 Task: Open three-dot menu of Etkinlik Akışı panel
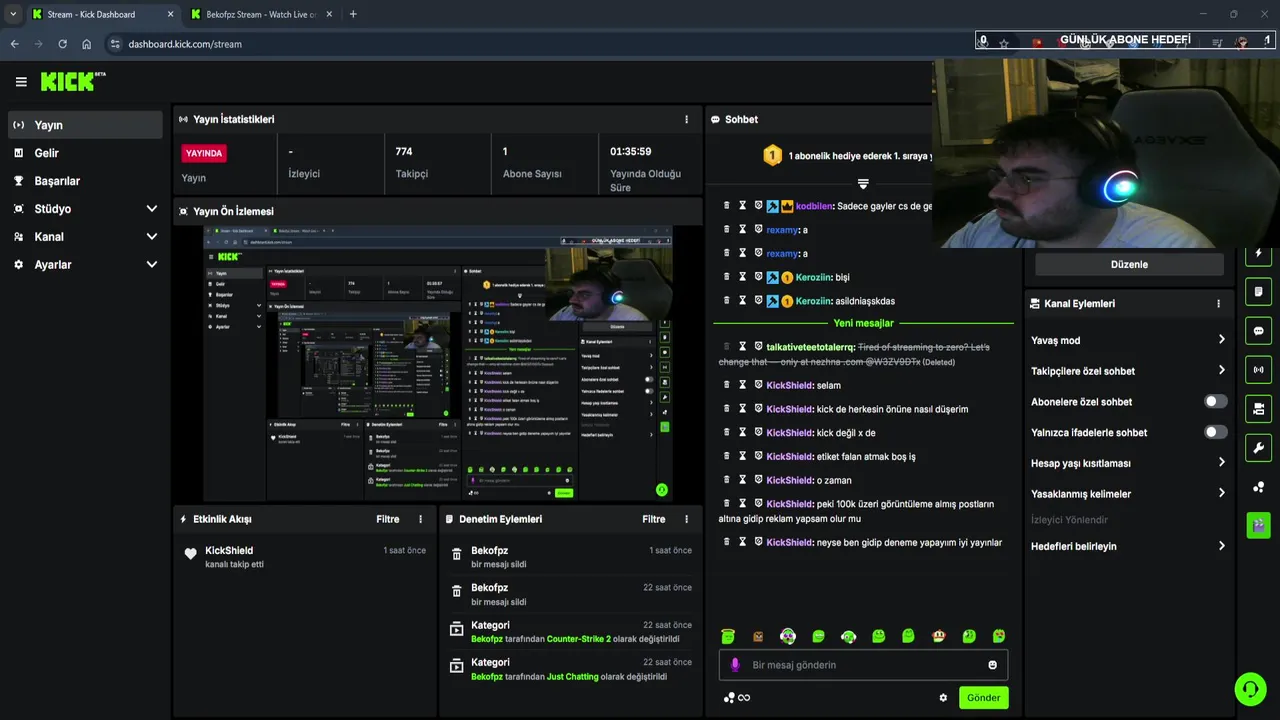tap(420, 519)
